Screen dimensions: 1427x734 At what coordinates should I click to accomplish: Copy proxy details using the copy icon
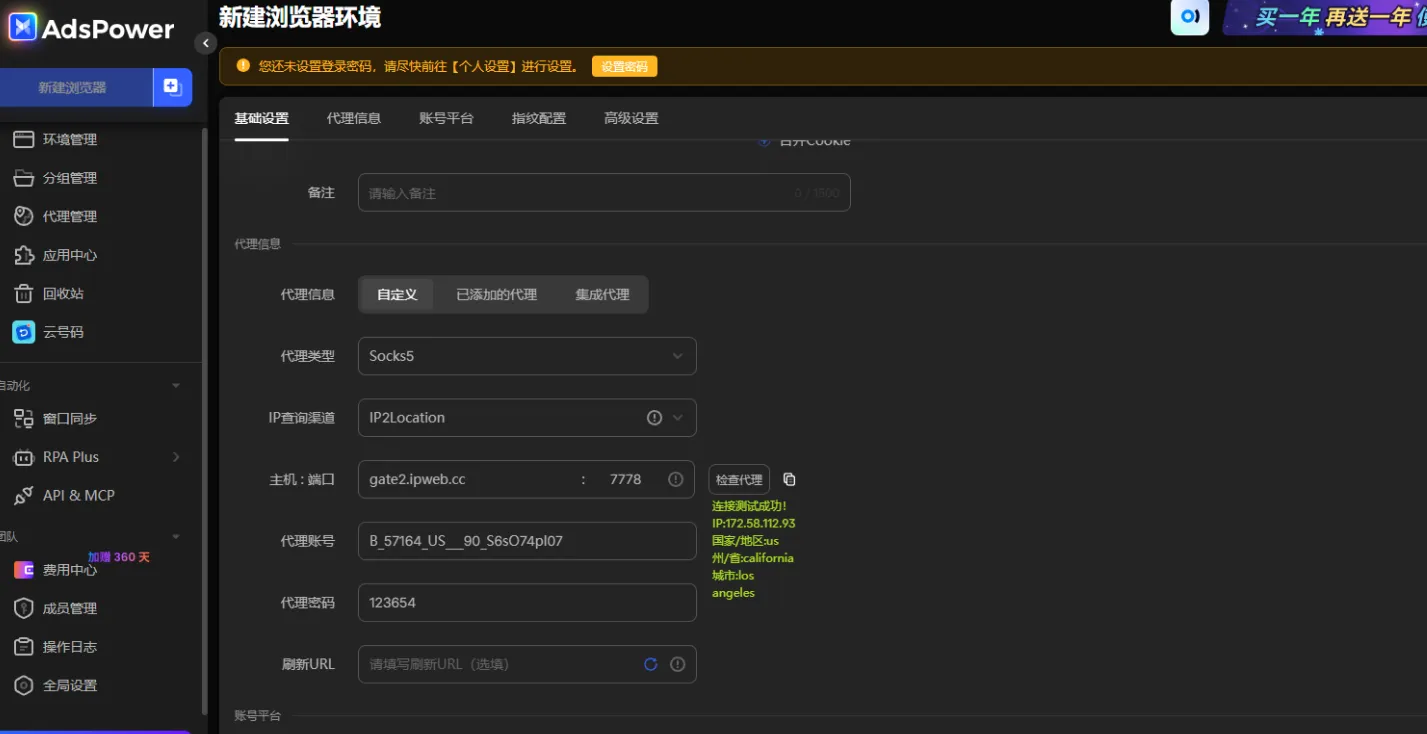click(789, 479)
